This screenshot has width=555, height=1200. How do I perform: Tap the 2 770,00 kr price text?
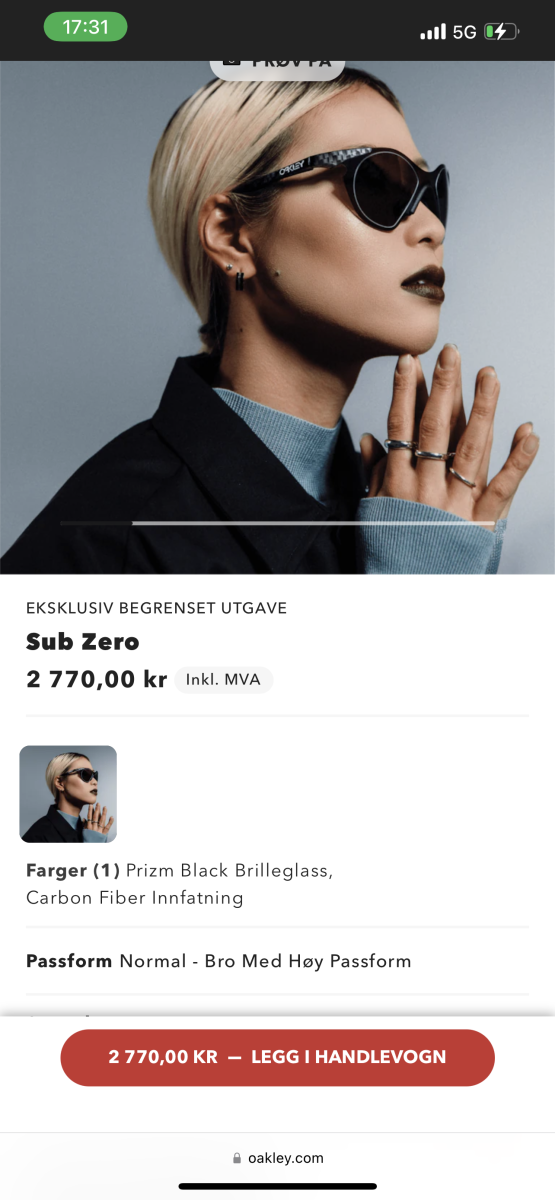coord(96,679)
